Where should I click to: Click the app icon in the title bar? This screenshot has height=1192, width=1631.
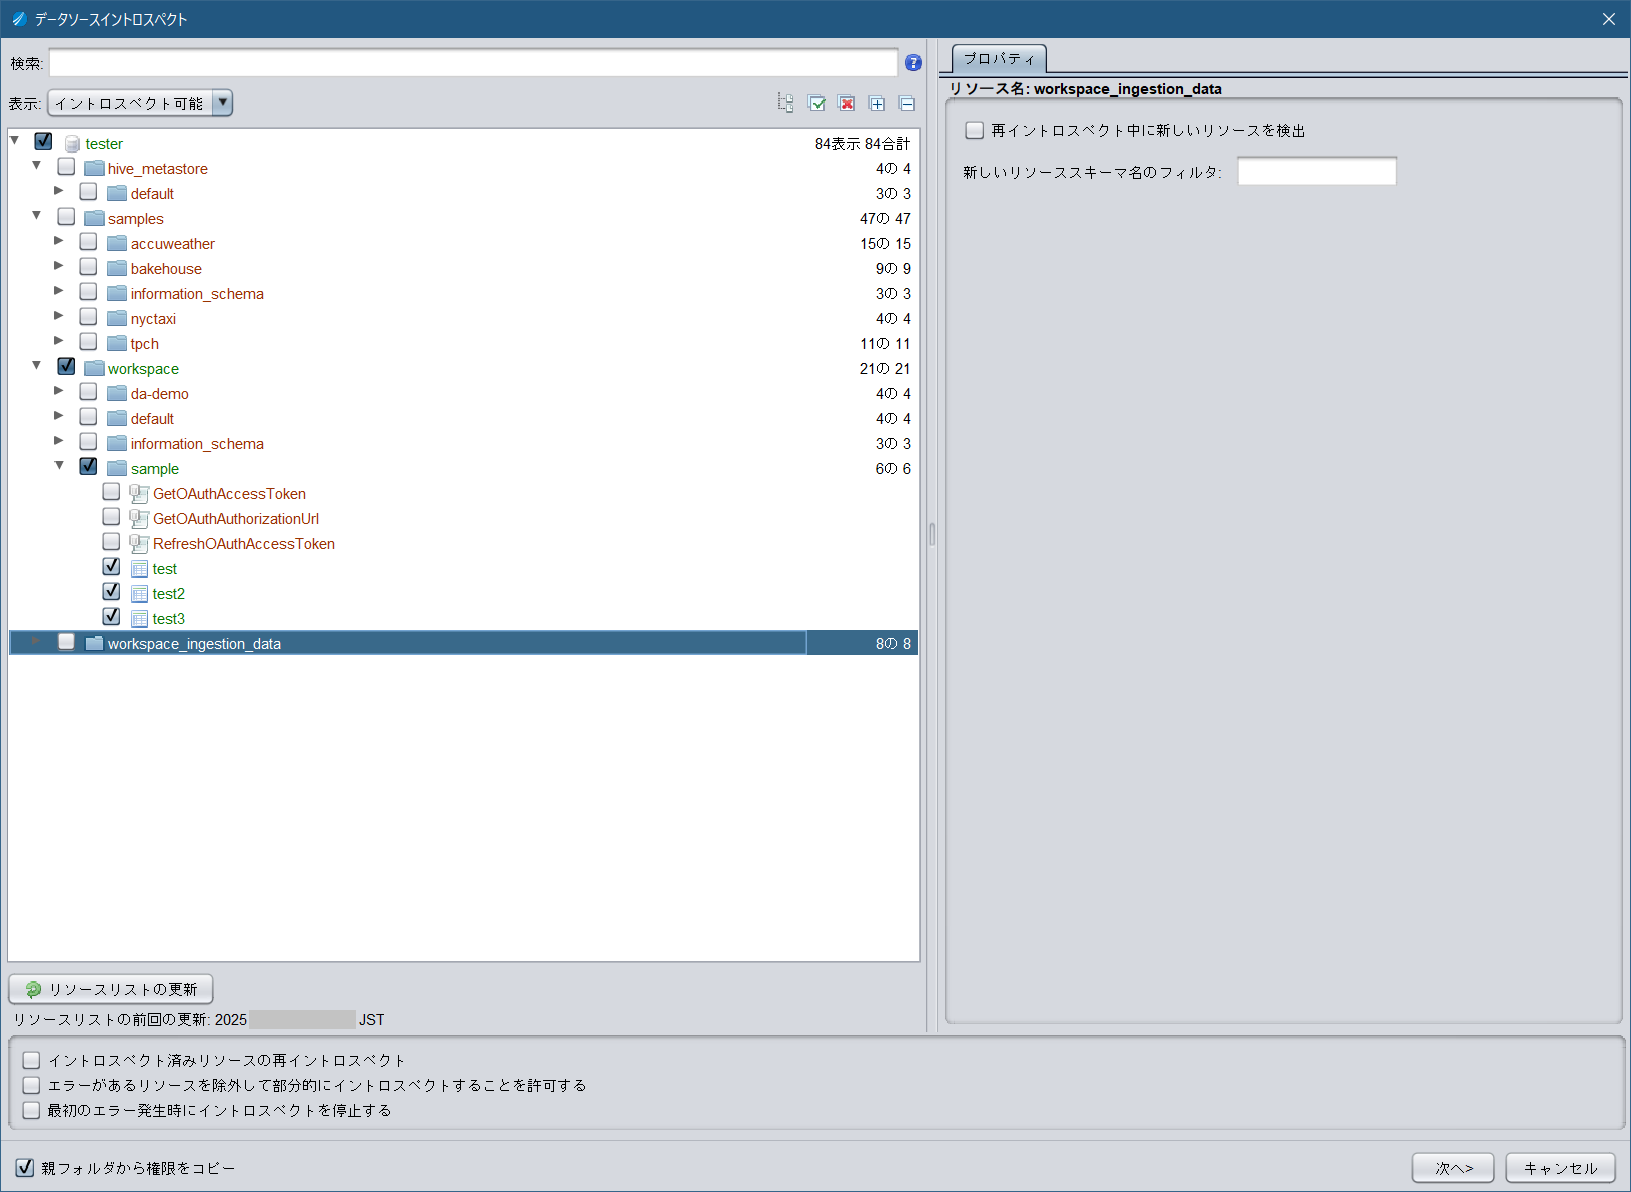(19, 19)
